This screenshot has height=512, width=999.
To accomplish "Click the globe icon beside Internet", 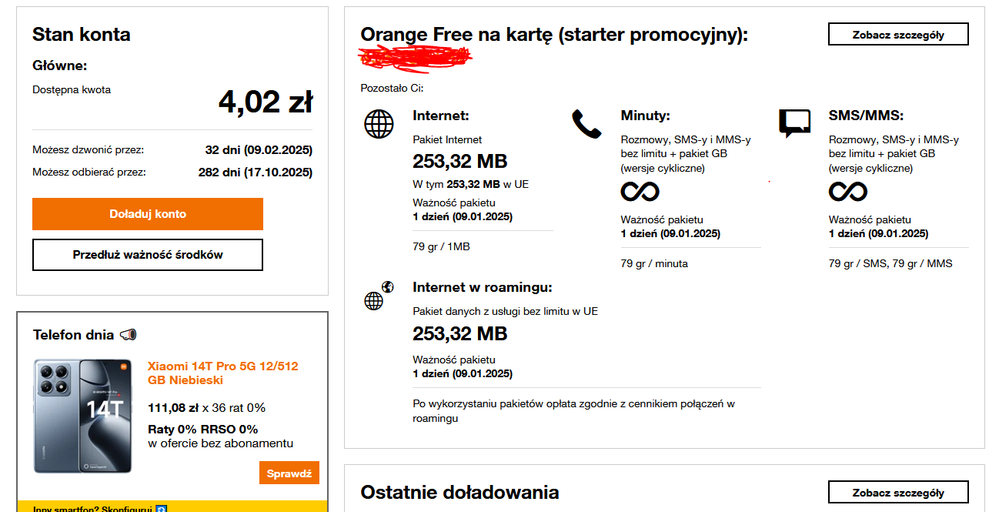I will tap(379, 125).
